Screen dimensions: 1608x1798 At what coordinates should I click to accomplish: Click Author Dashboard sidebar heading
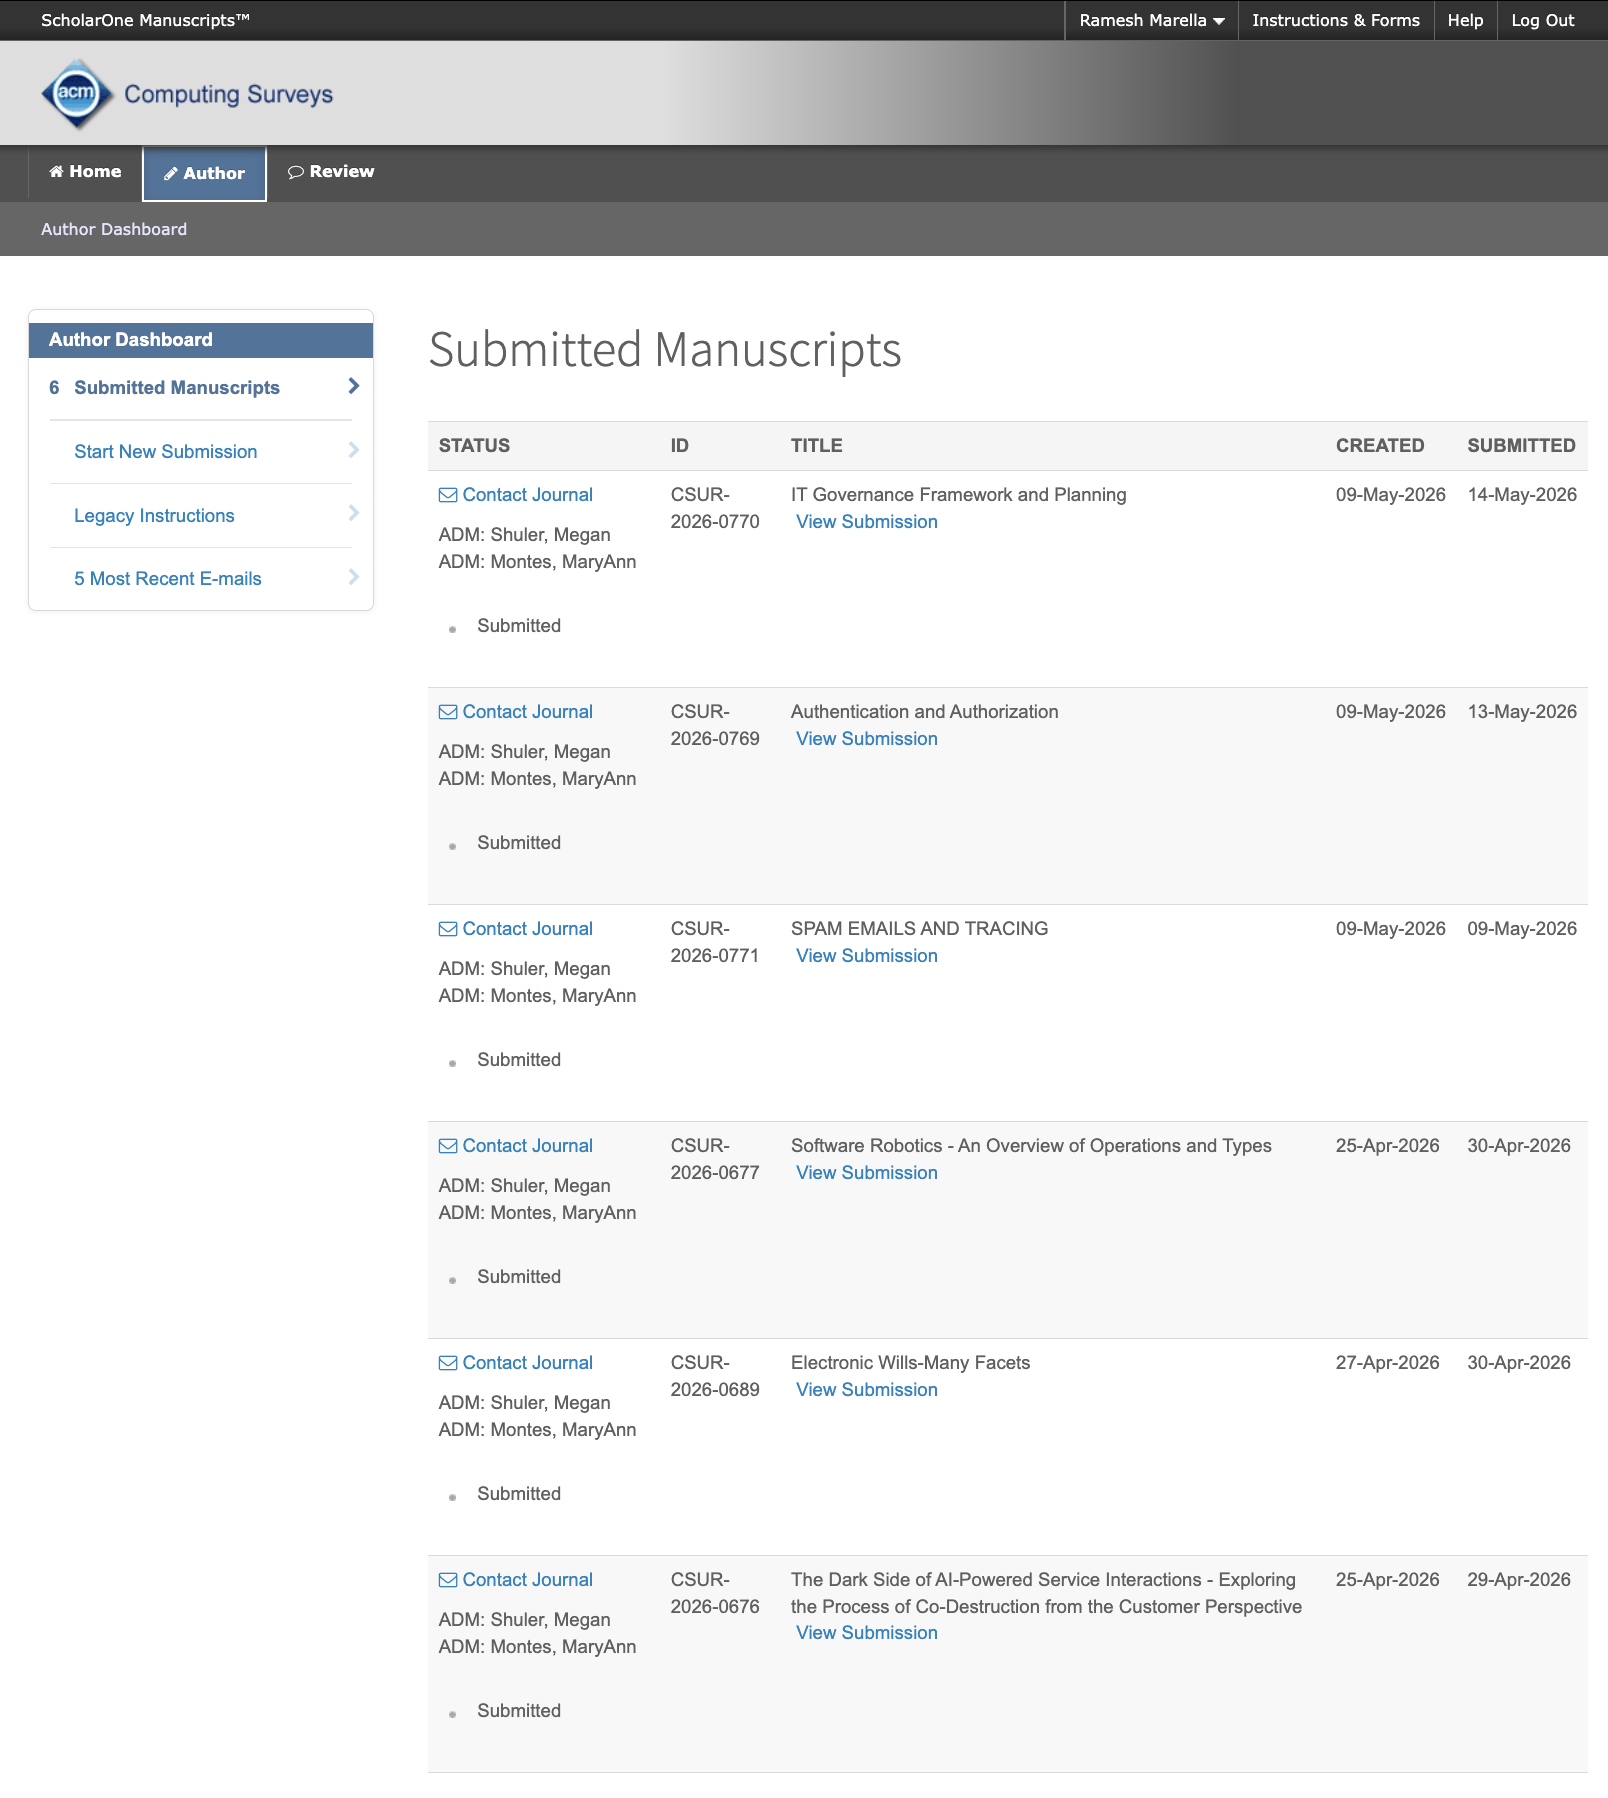coord(131,340)
